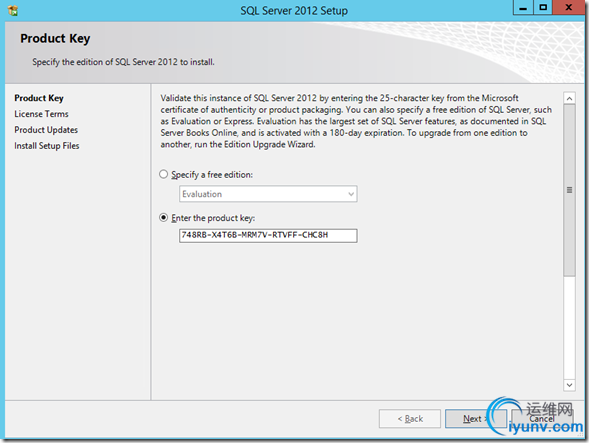The image size is (589, 443).
Task: Select License Terms in the steps list
Action: pos(41,114)
